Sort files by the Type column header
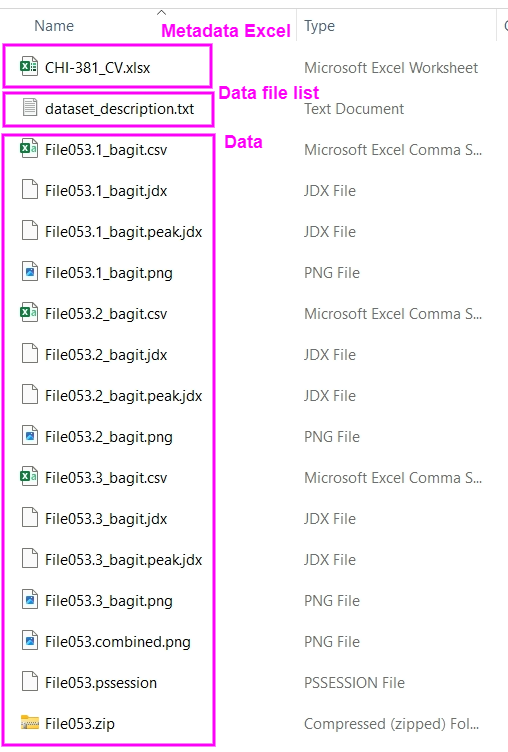This screenshot has height=752, width=508. pos(319,26)
